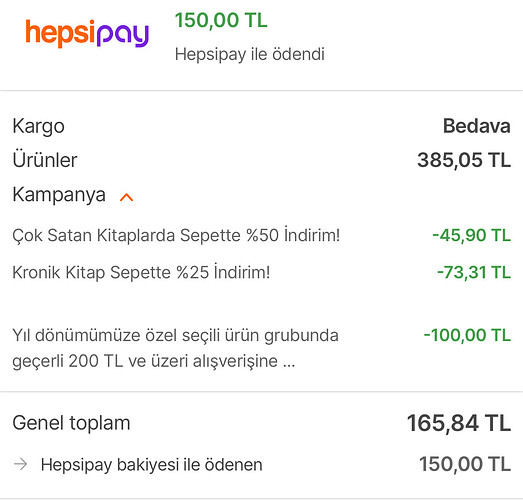The height and width of the screenshot is (500, 523).
Task: Select the 385,05 TL products total
Action: (464, 160)
